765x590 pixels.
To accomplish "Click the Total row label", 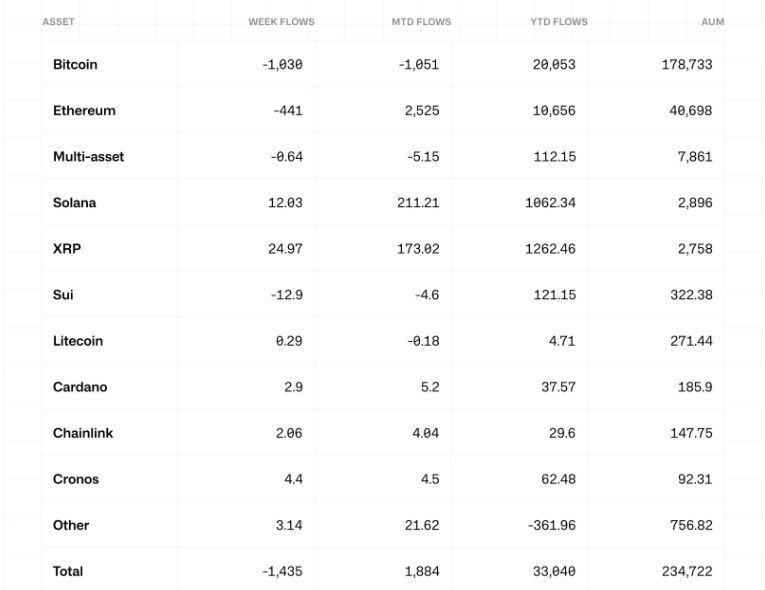I will click(x=68, y=571).
